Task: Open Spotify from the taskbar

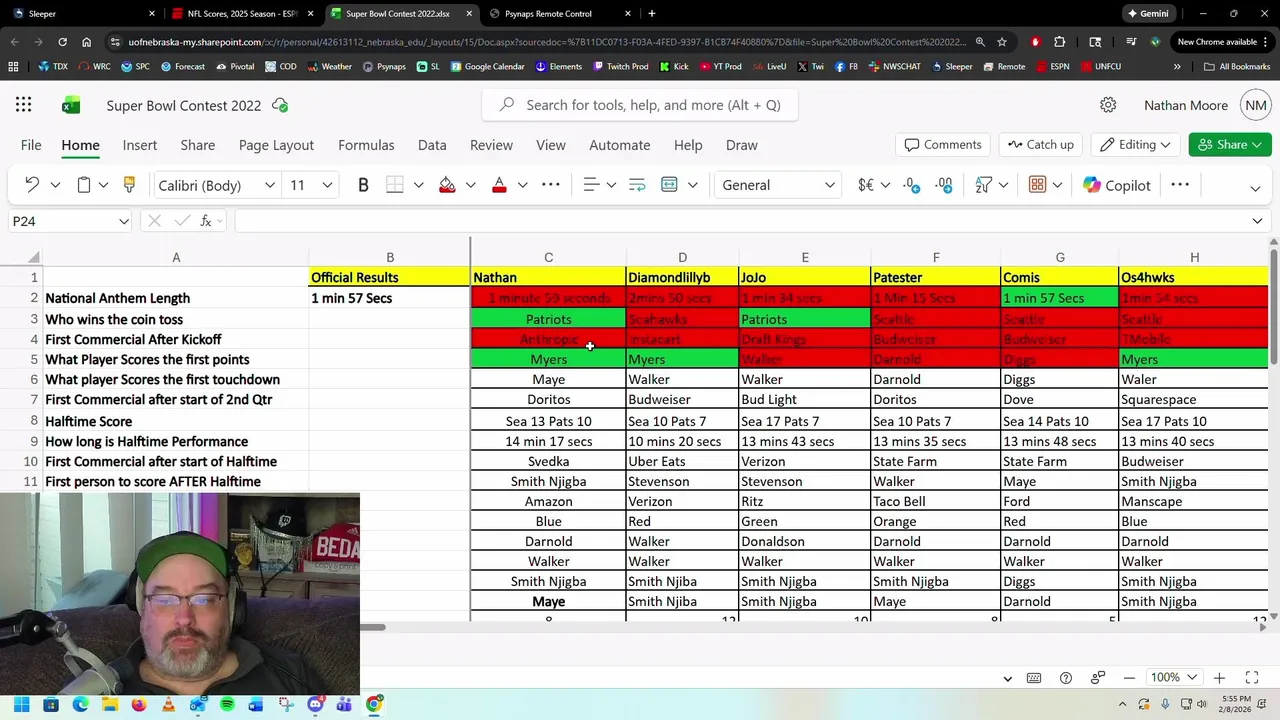Action: pos(227,704)
